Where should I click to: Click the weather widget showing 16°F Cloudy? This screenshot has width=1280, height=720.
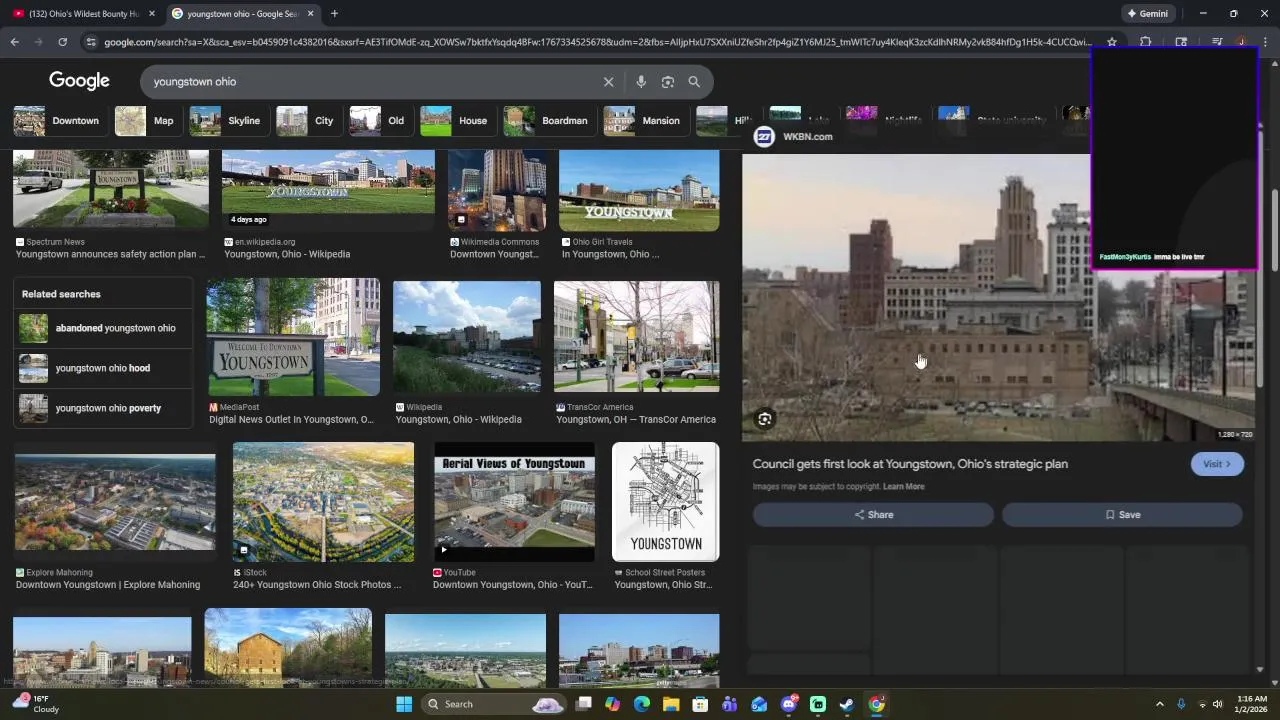(x=36, y=704)
